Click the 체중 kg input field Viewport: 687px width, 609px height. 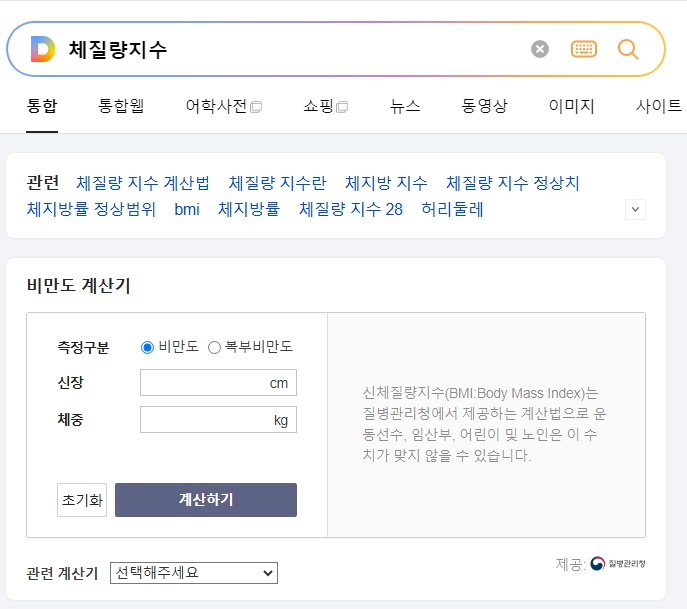(x=218, y=419)
